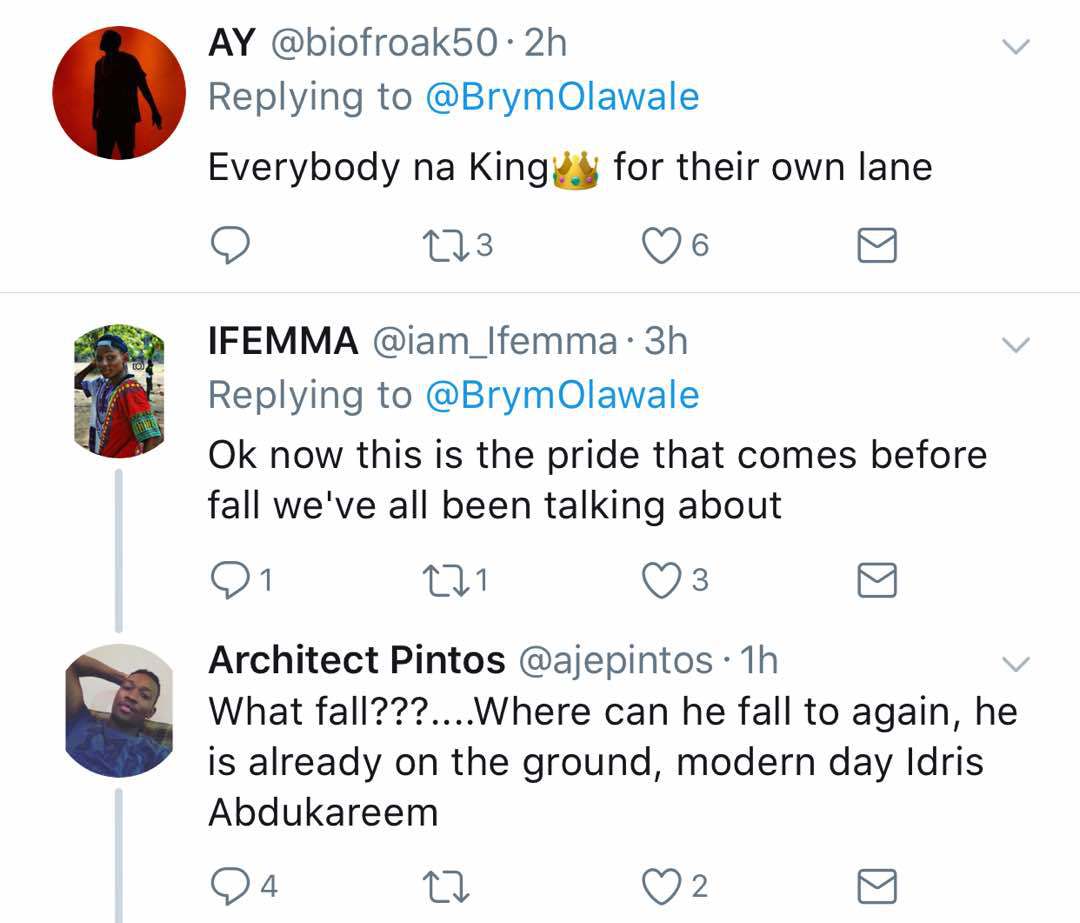Like Architect Pintos' tweet
Screen dimensions: 1080x923
click(x=661, y=886)
